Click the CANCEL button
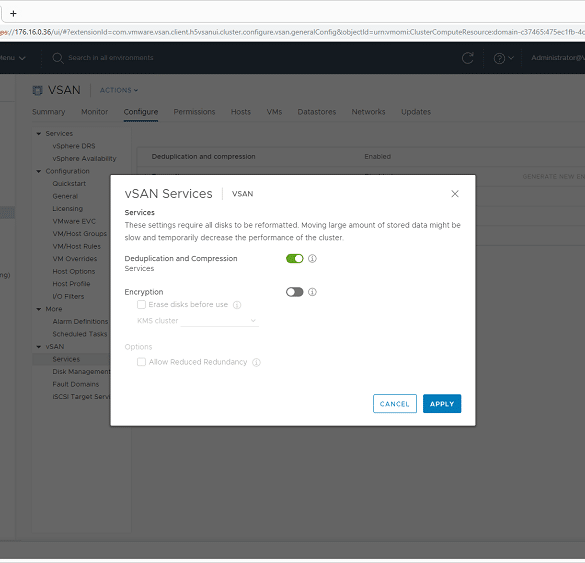 [395, 404]
